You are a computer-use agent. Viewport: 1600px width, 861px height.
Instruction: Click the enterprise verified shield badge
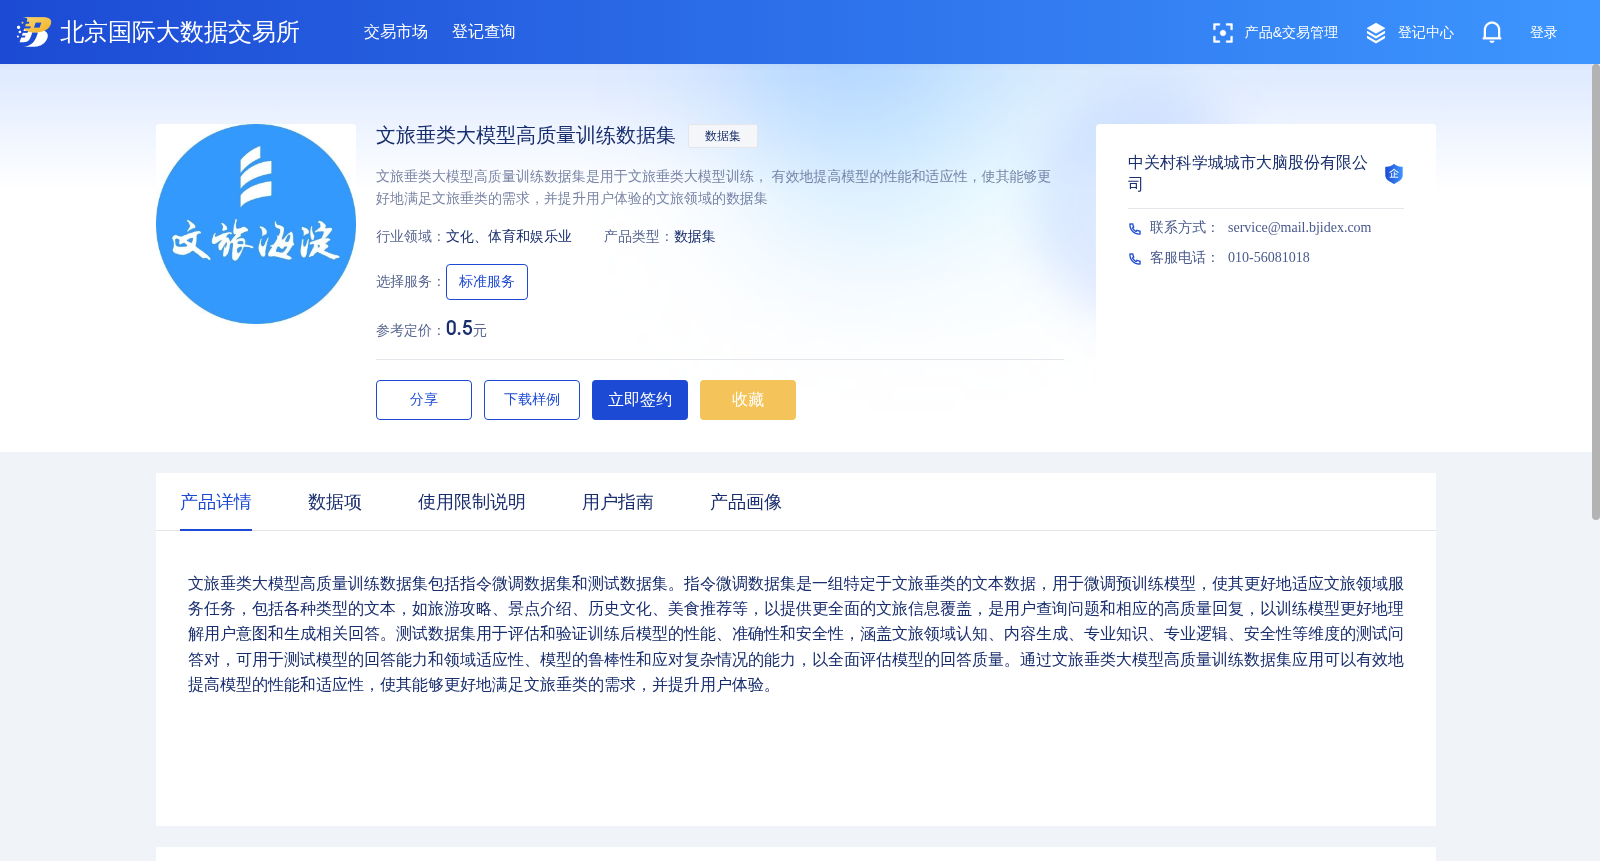1393,174
